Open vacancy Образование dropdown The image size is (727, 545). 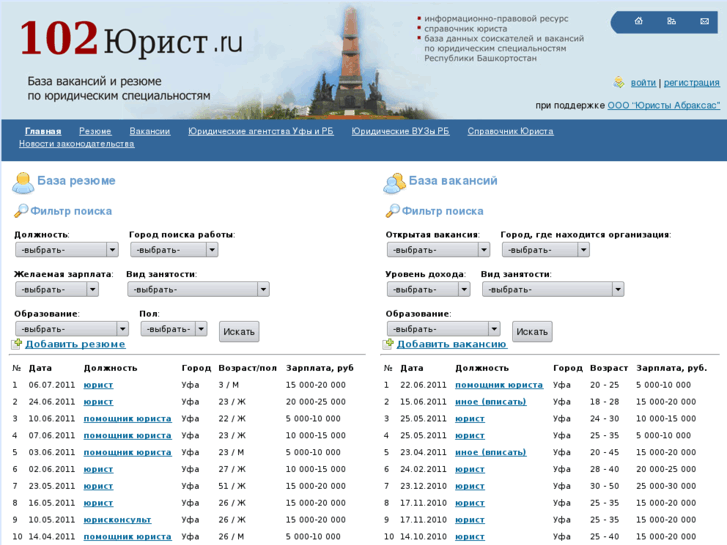point(443,329)
